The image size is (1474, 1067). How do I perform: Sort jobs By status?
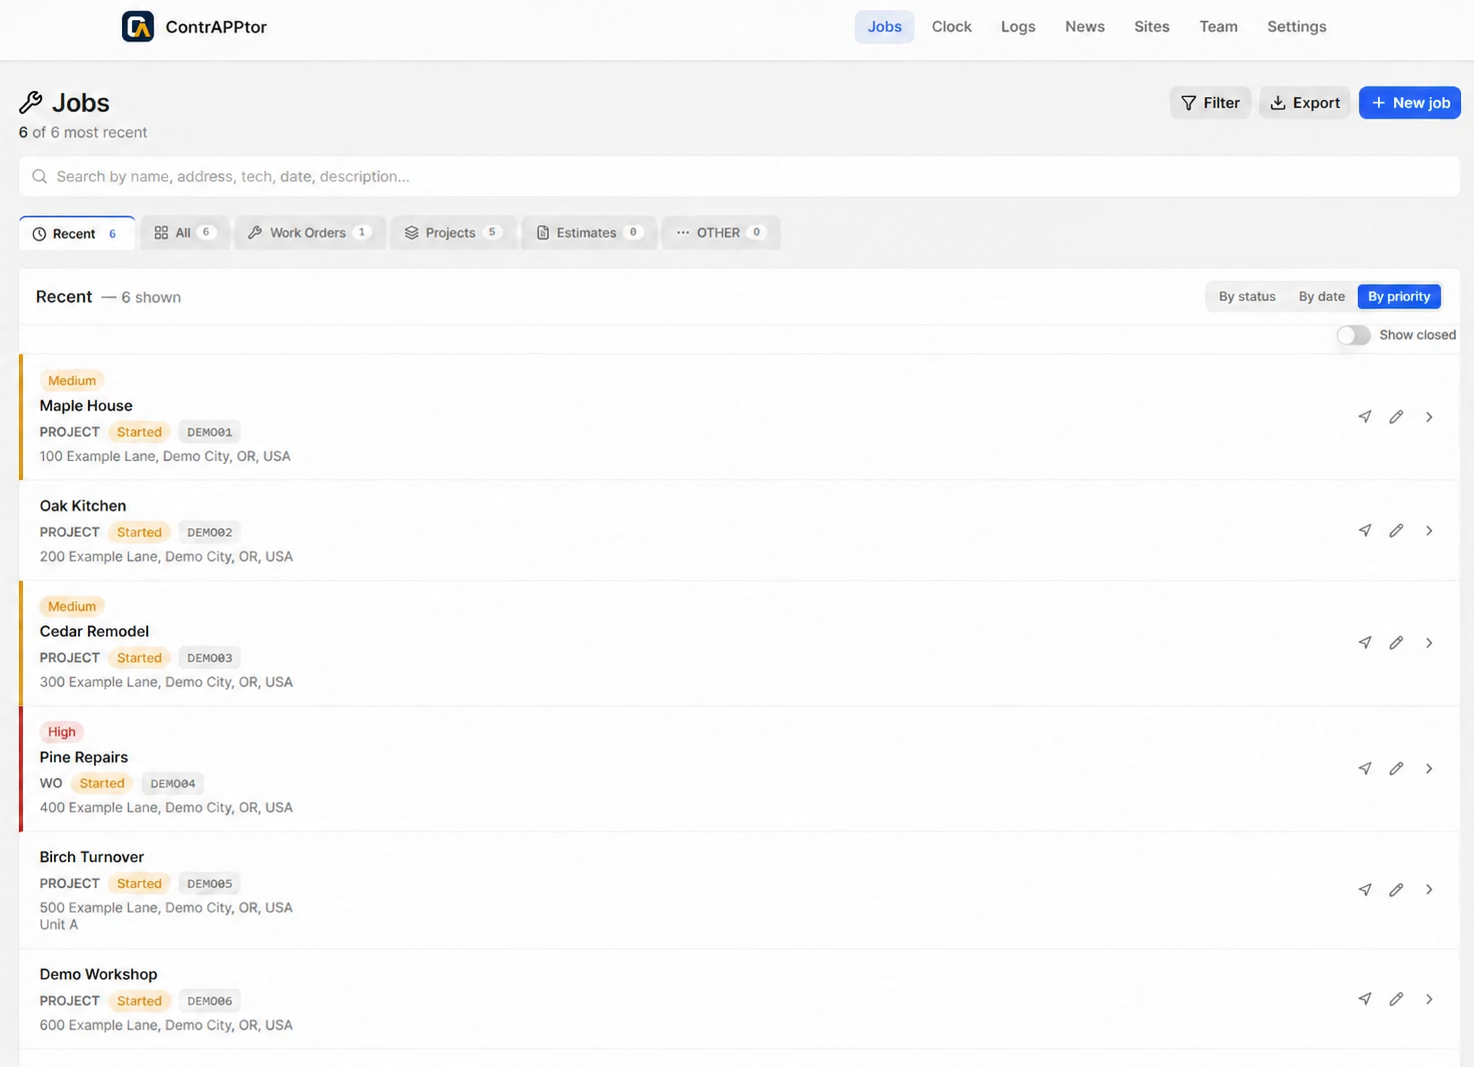1246,297
